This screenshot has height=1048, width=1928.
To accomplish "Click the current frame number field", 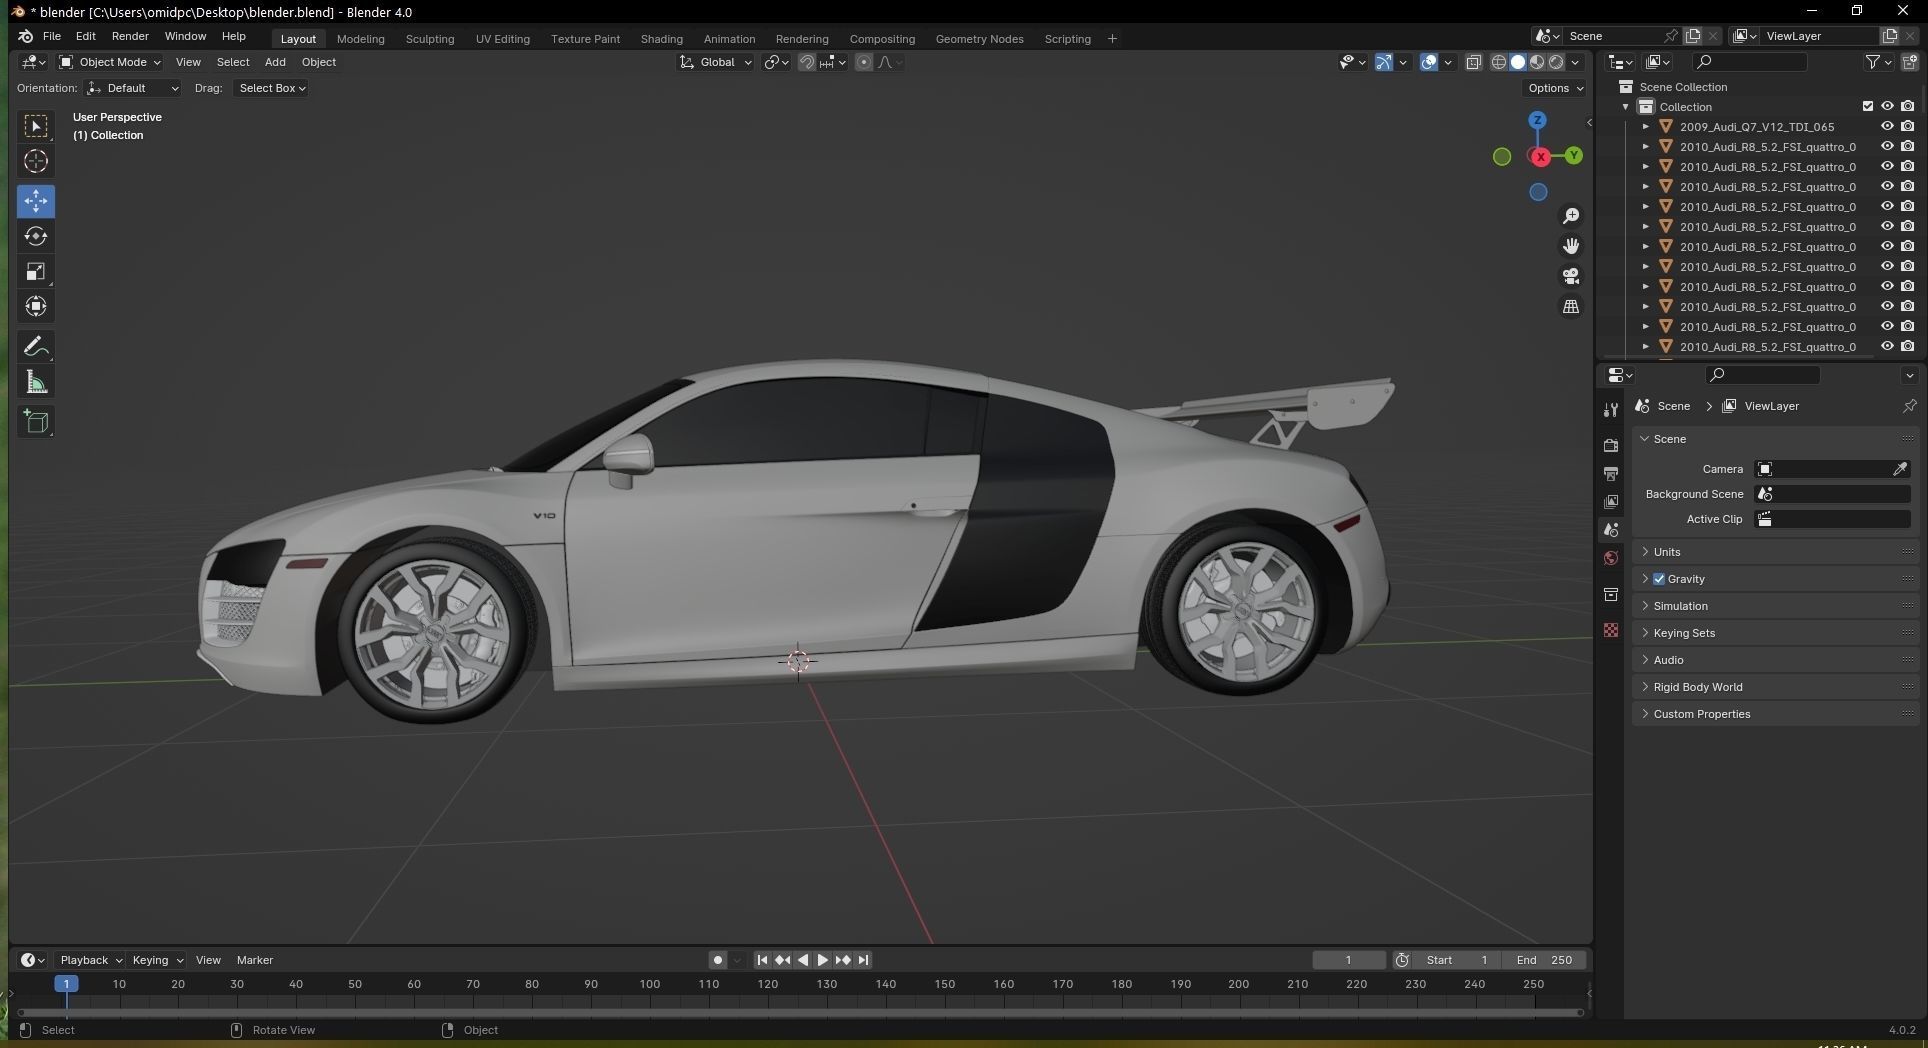I will click(1348, 960).
